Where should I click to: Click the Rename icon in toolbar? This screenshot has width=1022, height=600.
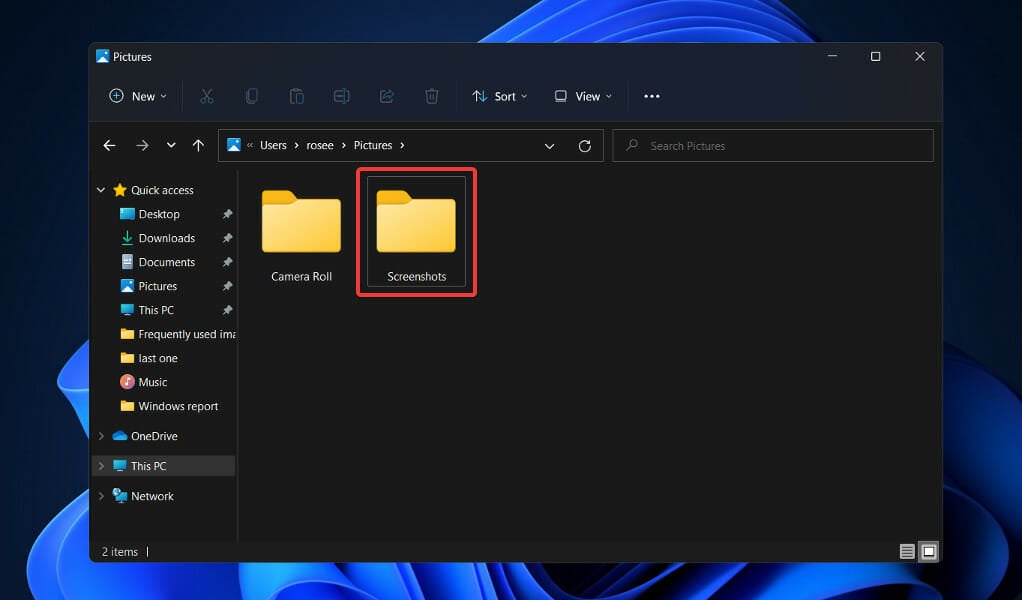[x=342, y=96]
